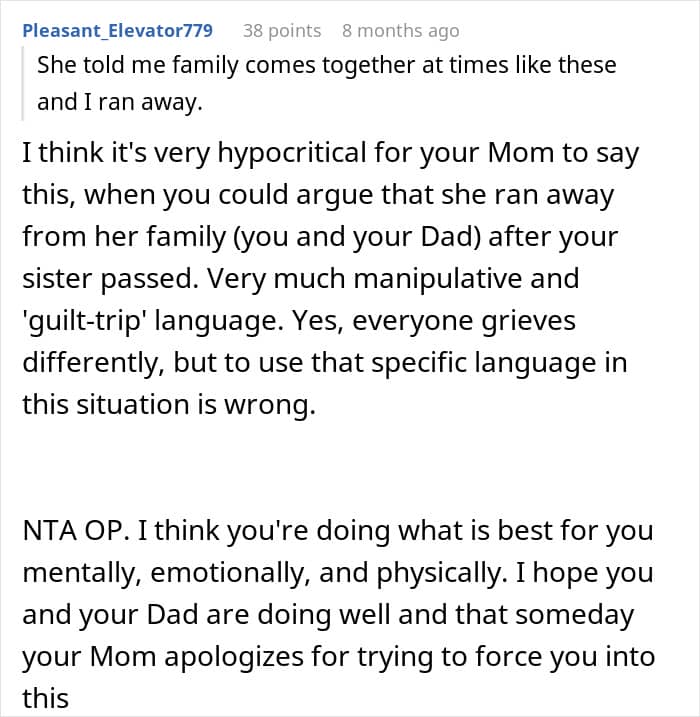Click the "NTA OP." verdict text

click(75, 530)
